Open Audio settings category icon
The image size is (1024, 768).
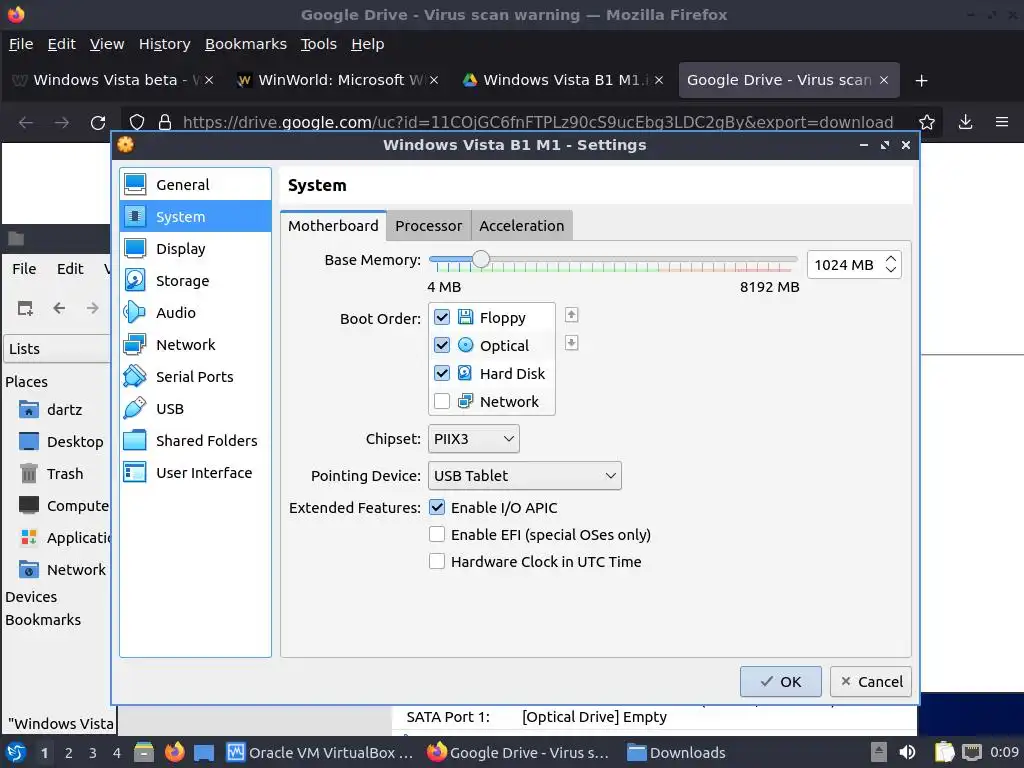(x=135, y=313)
